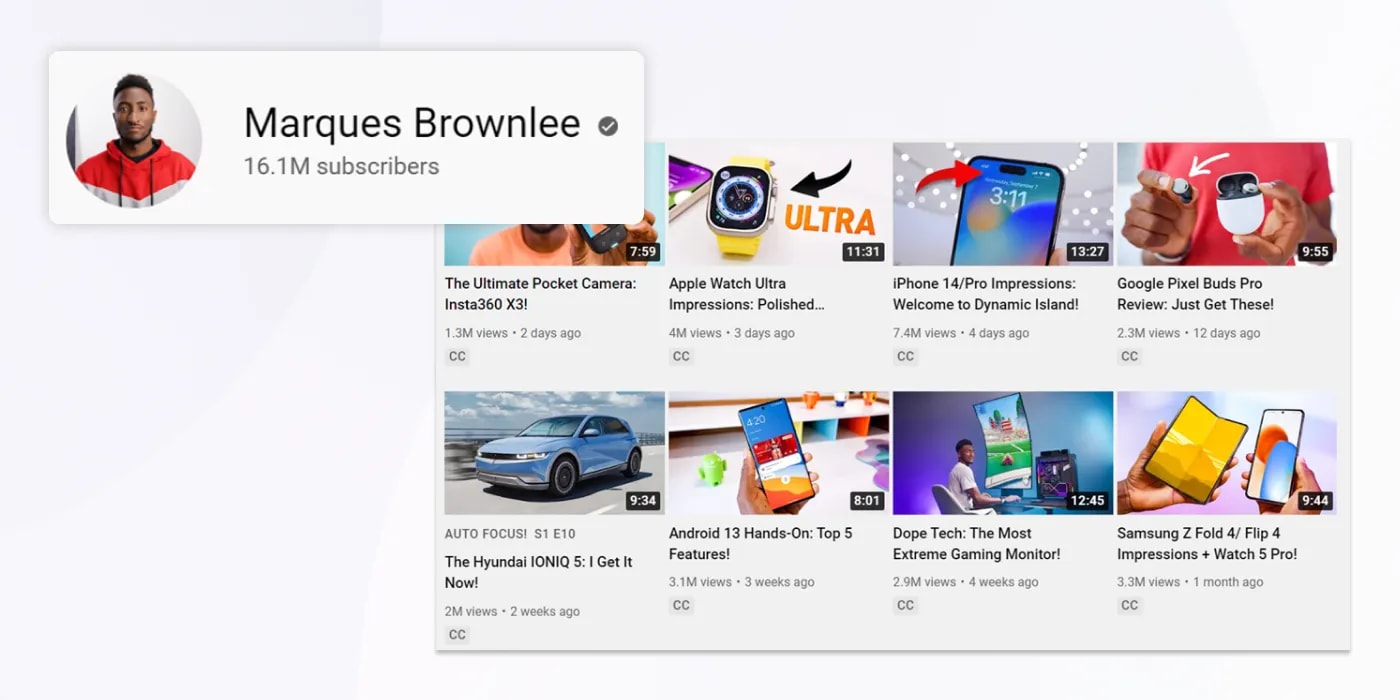Click the Marques Brownlee channel avatar
Screen dimensions: 1400x700
(x=134, y=140)
